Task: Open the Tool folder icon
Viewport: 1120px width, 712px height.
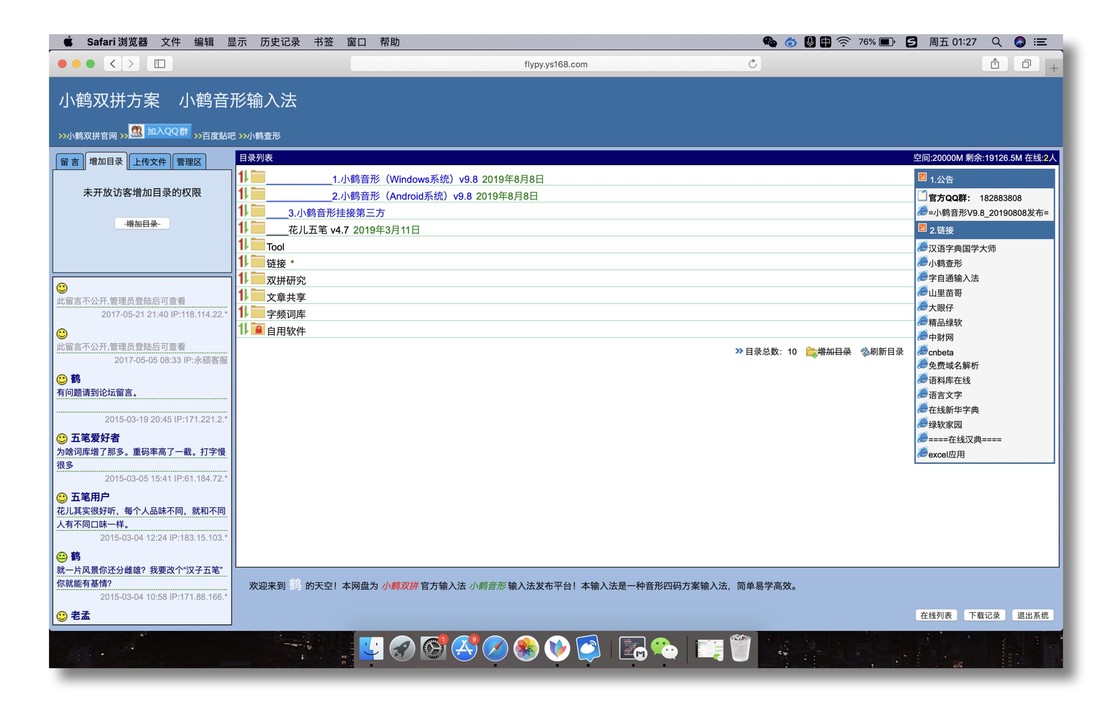Action: [258, 246]
